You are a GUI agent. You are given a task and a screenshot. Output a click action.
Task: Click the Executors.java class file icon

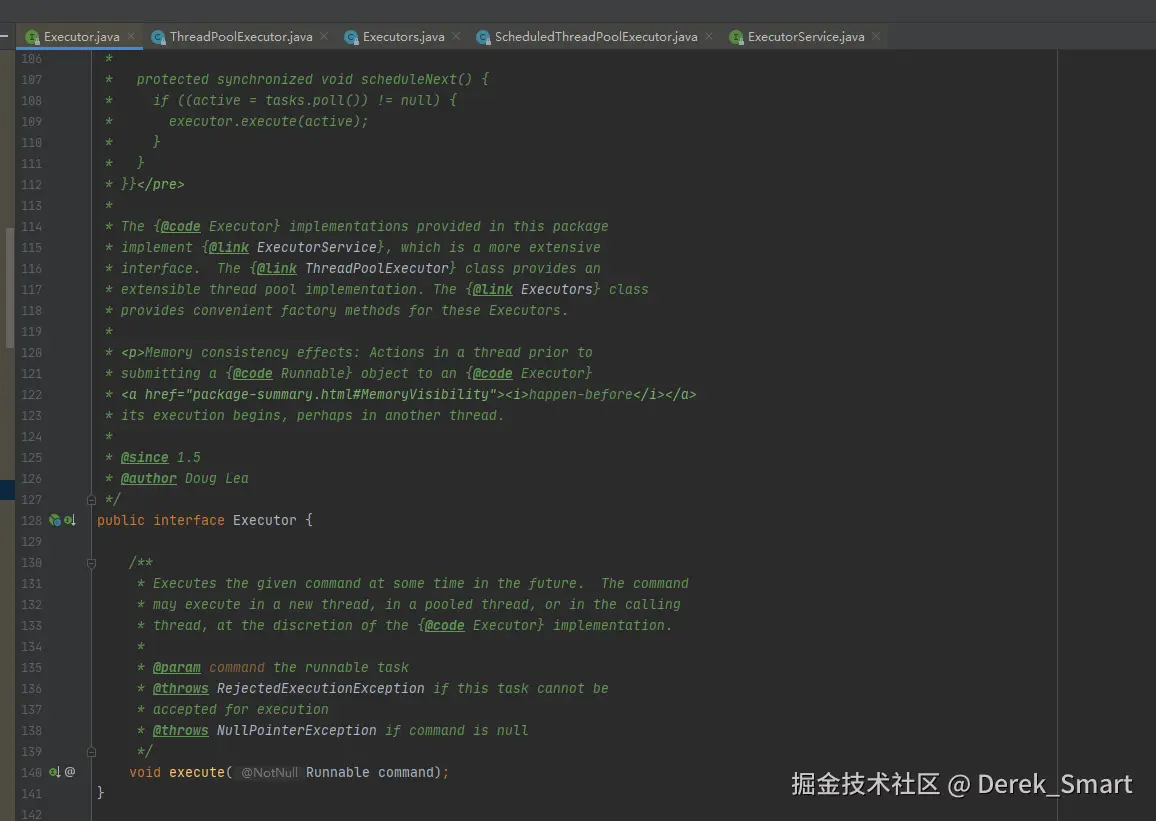pos(351,37)
